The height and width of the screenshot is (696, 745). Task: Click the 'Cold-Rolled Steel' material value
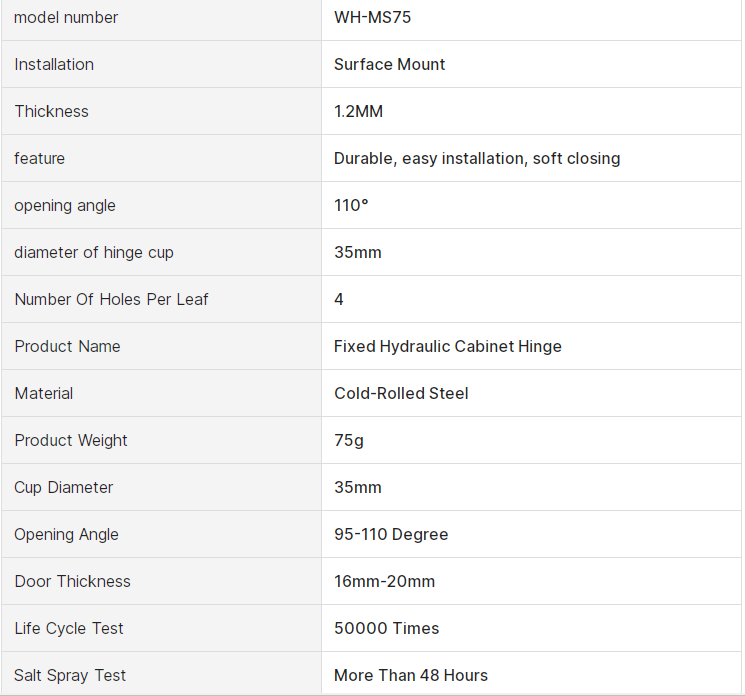tap(401, 393)
